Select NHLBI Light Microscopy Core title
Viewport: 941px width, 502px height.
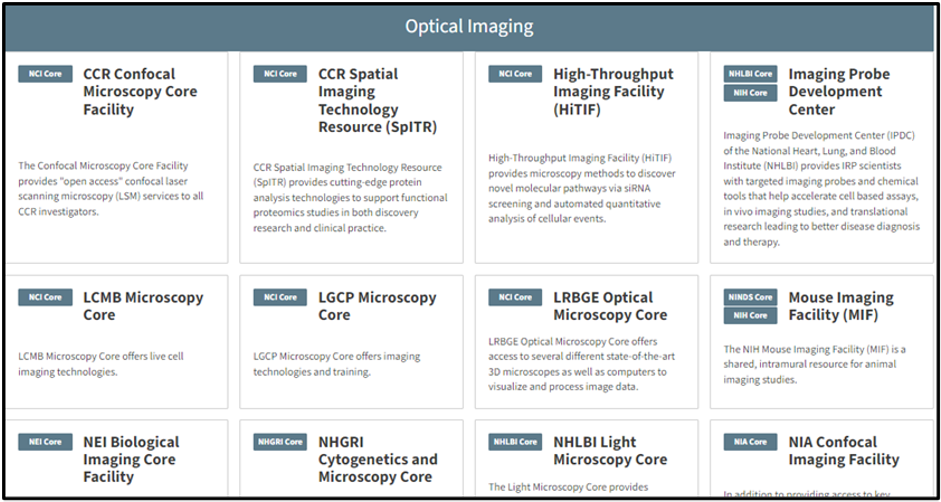click(610, 451)
